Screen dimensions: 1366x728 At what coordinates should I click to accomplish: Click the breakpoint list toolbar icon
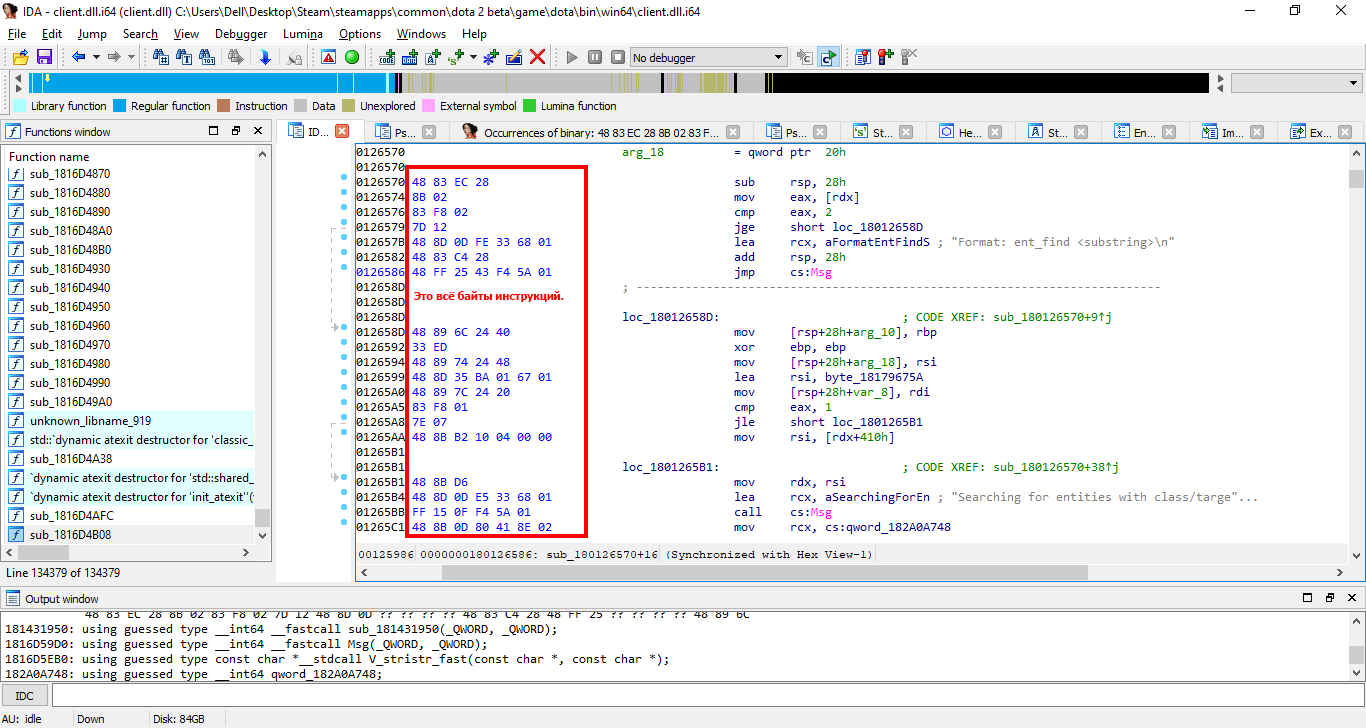click(862, 57)
